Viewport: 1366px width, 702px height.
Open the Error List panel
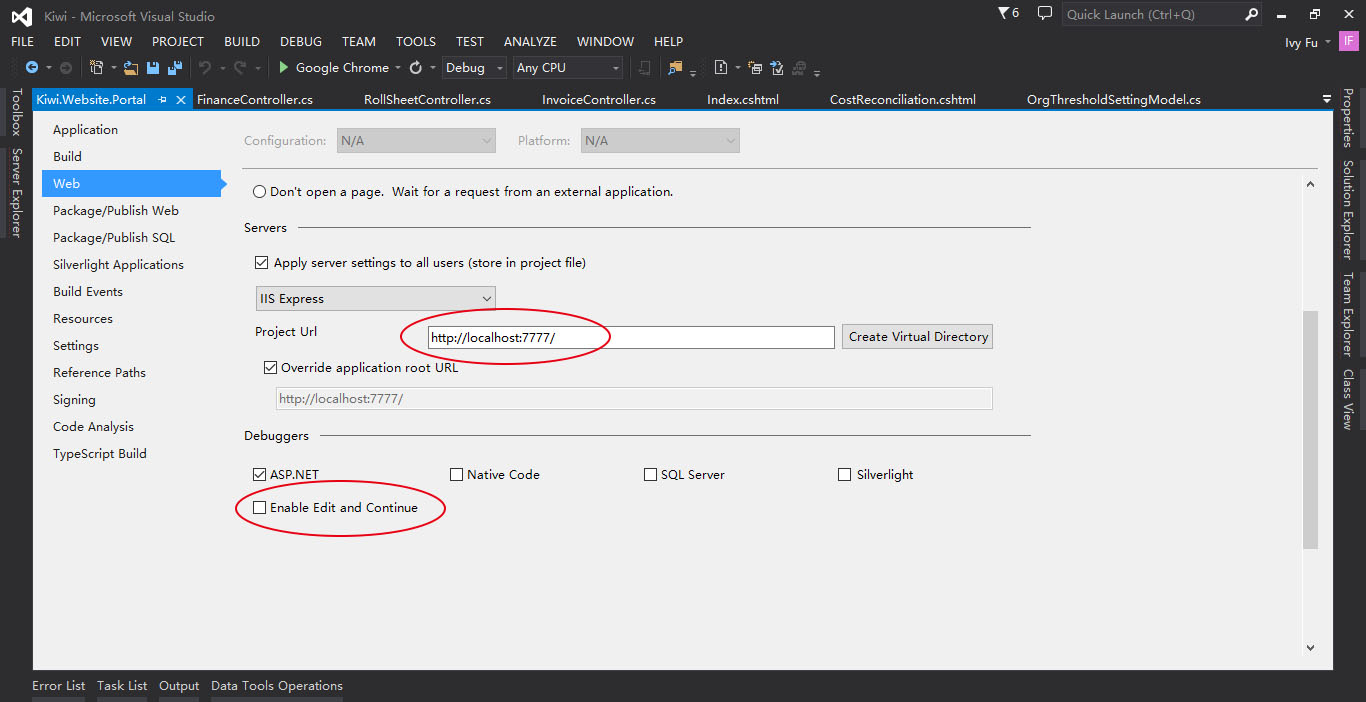[59, 686]
